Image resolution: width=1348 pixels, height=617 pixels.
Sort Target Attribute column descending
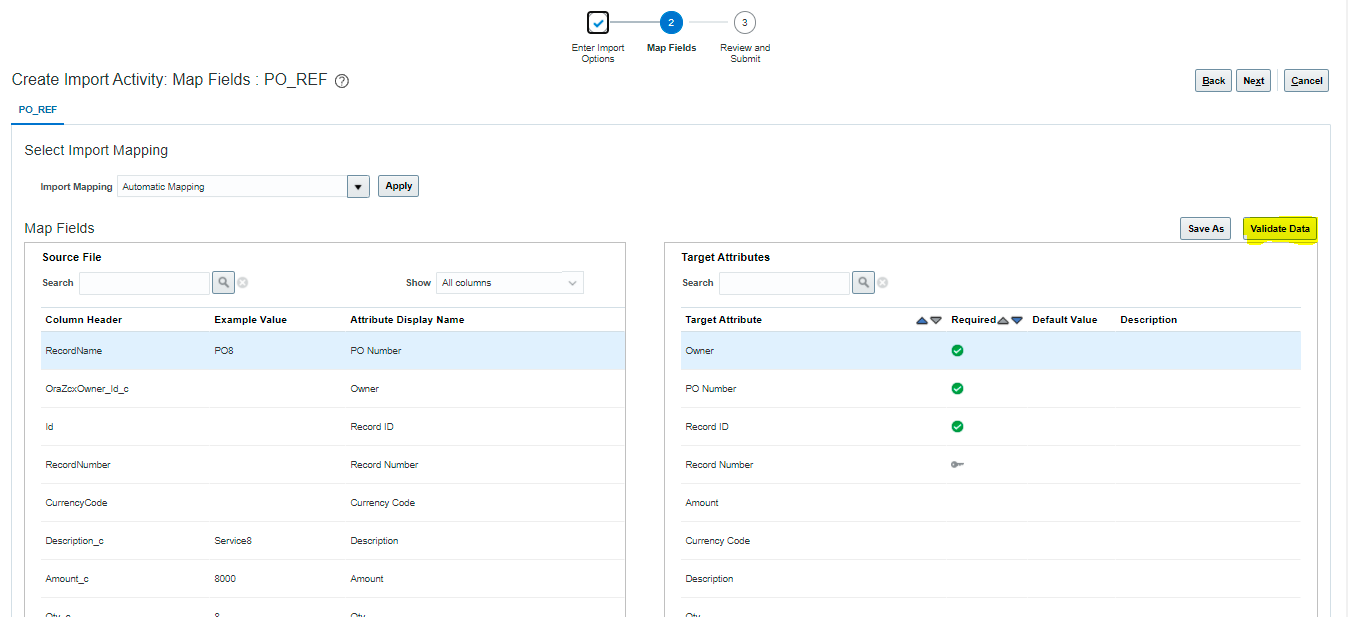936,320
